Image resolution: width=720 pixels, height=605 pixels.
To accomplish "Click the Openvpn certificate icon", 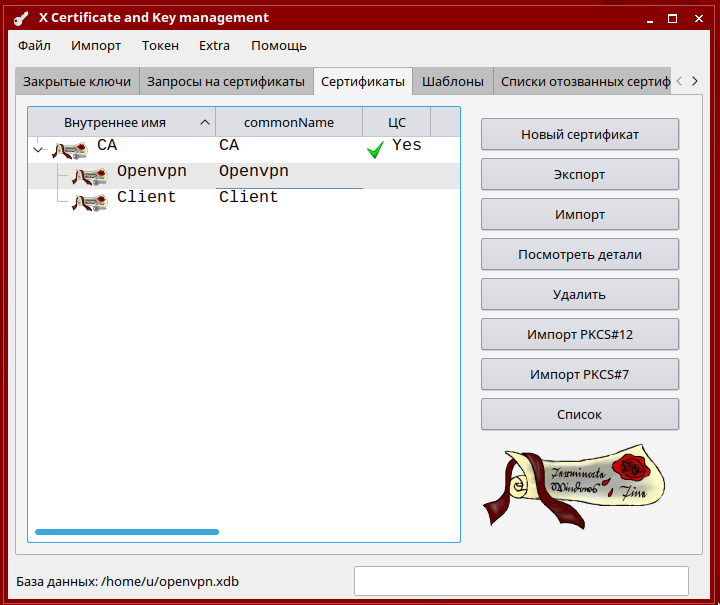I will (x=90, y=176).
